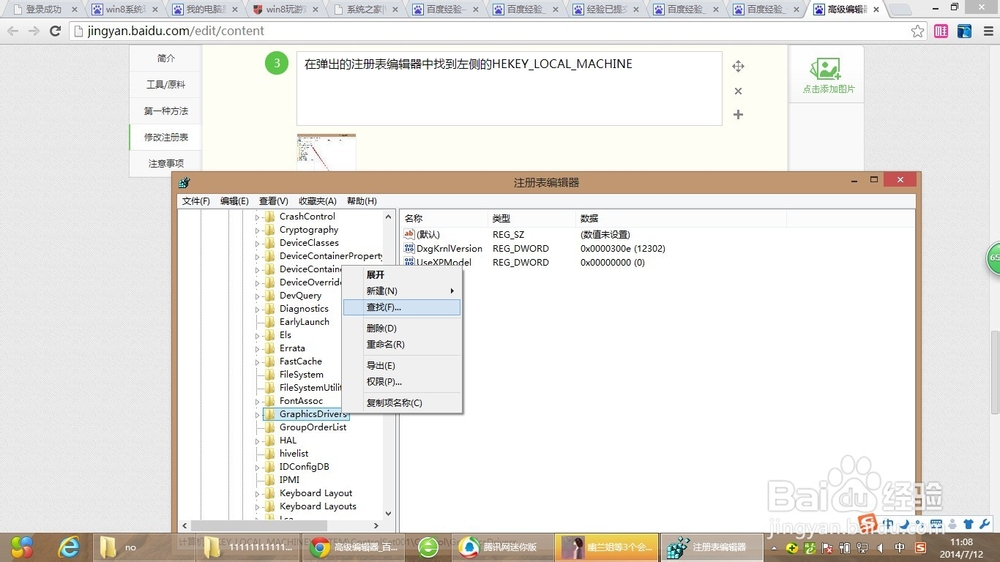Select the UseXPModel value
The width and height of the screenshot is (1000, 562).
pos(444,262)
